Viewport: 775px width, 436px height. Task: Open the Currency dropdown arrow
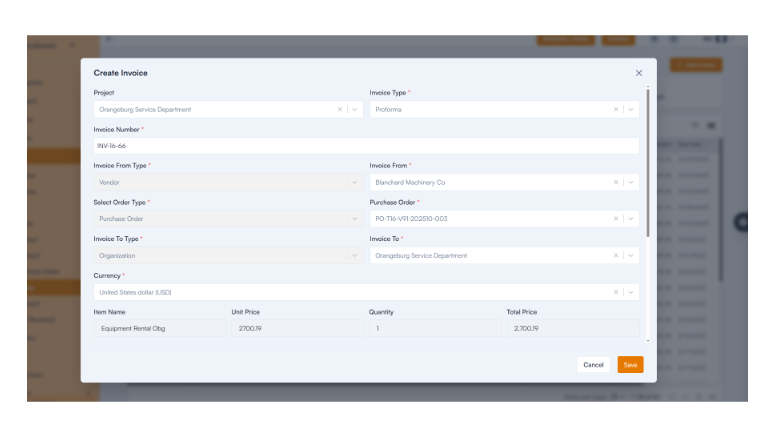pos(630,292)
